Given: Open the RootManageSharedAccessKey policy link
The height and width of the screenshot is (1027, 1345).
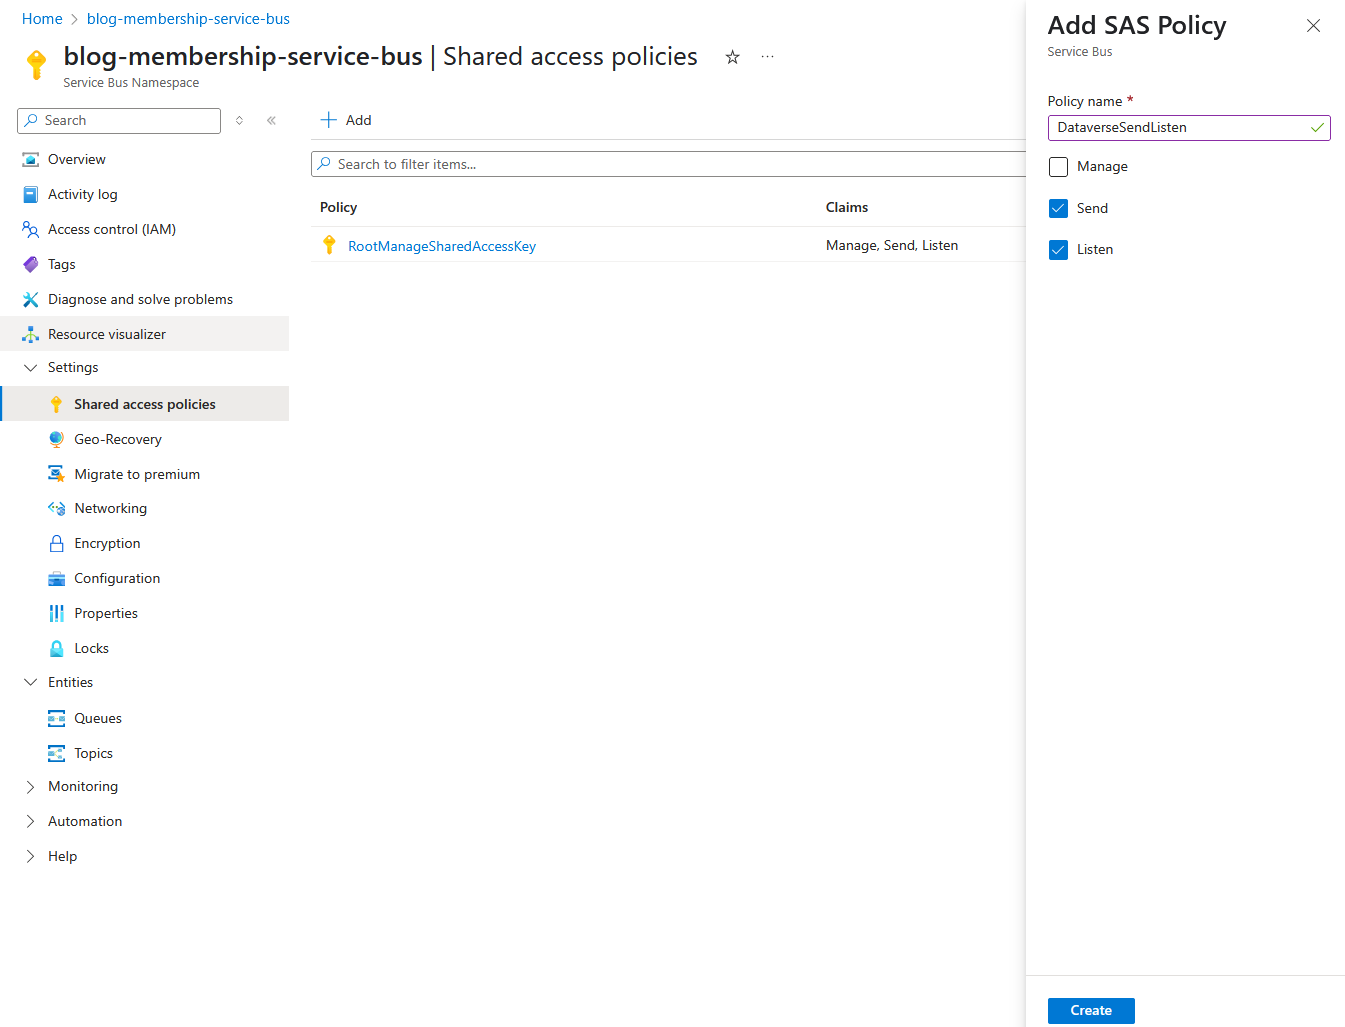Looking at the screenshot, I should (442, 246).
